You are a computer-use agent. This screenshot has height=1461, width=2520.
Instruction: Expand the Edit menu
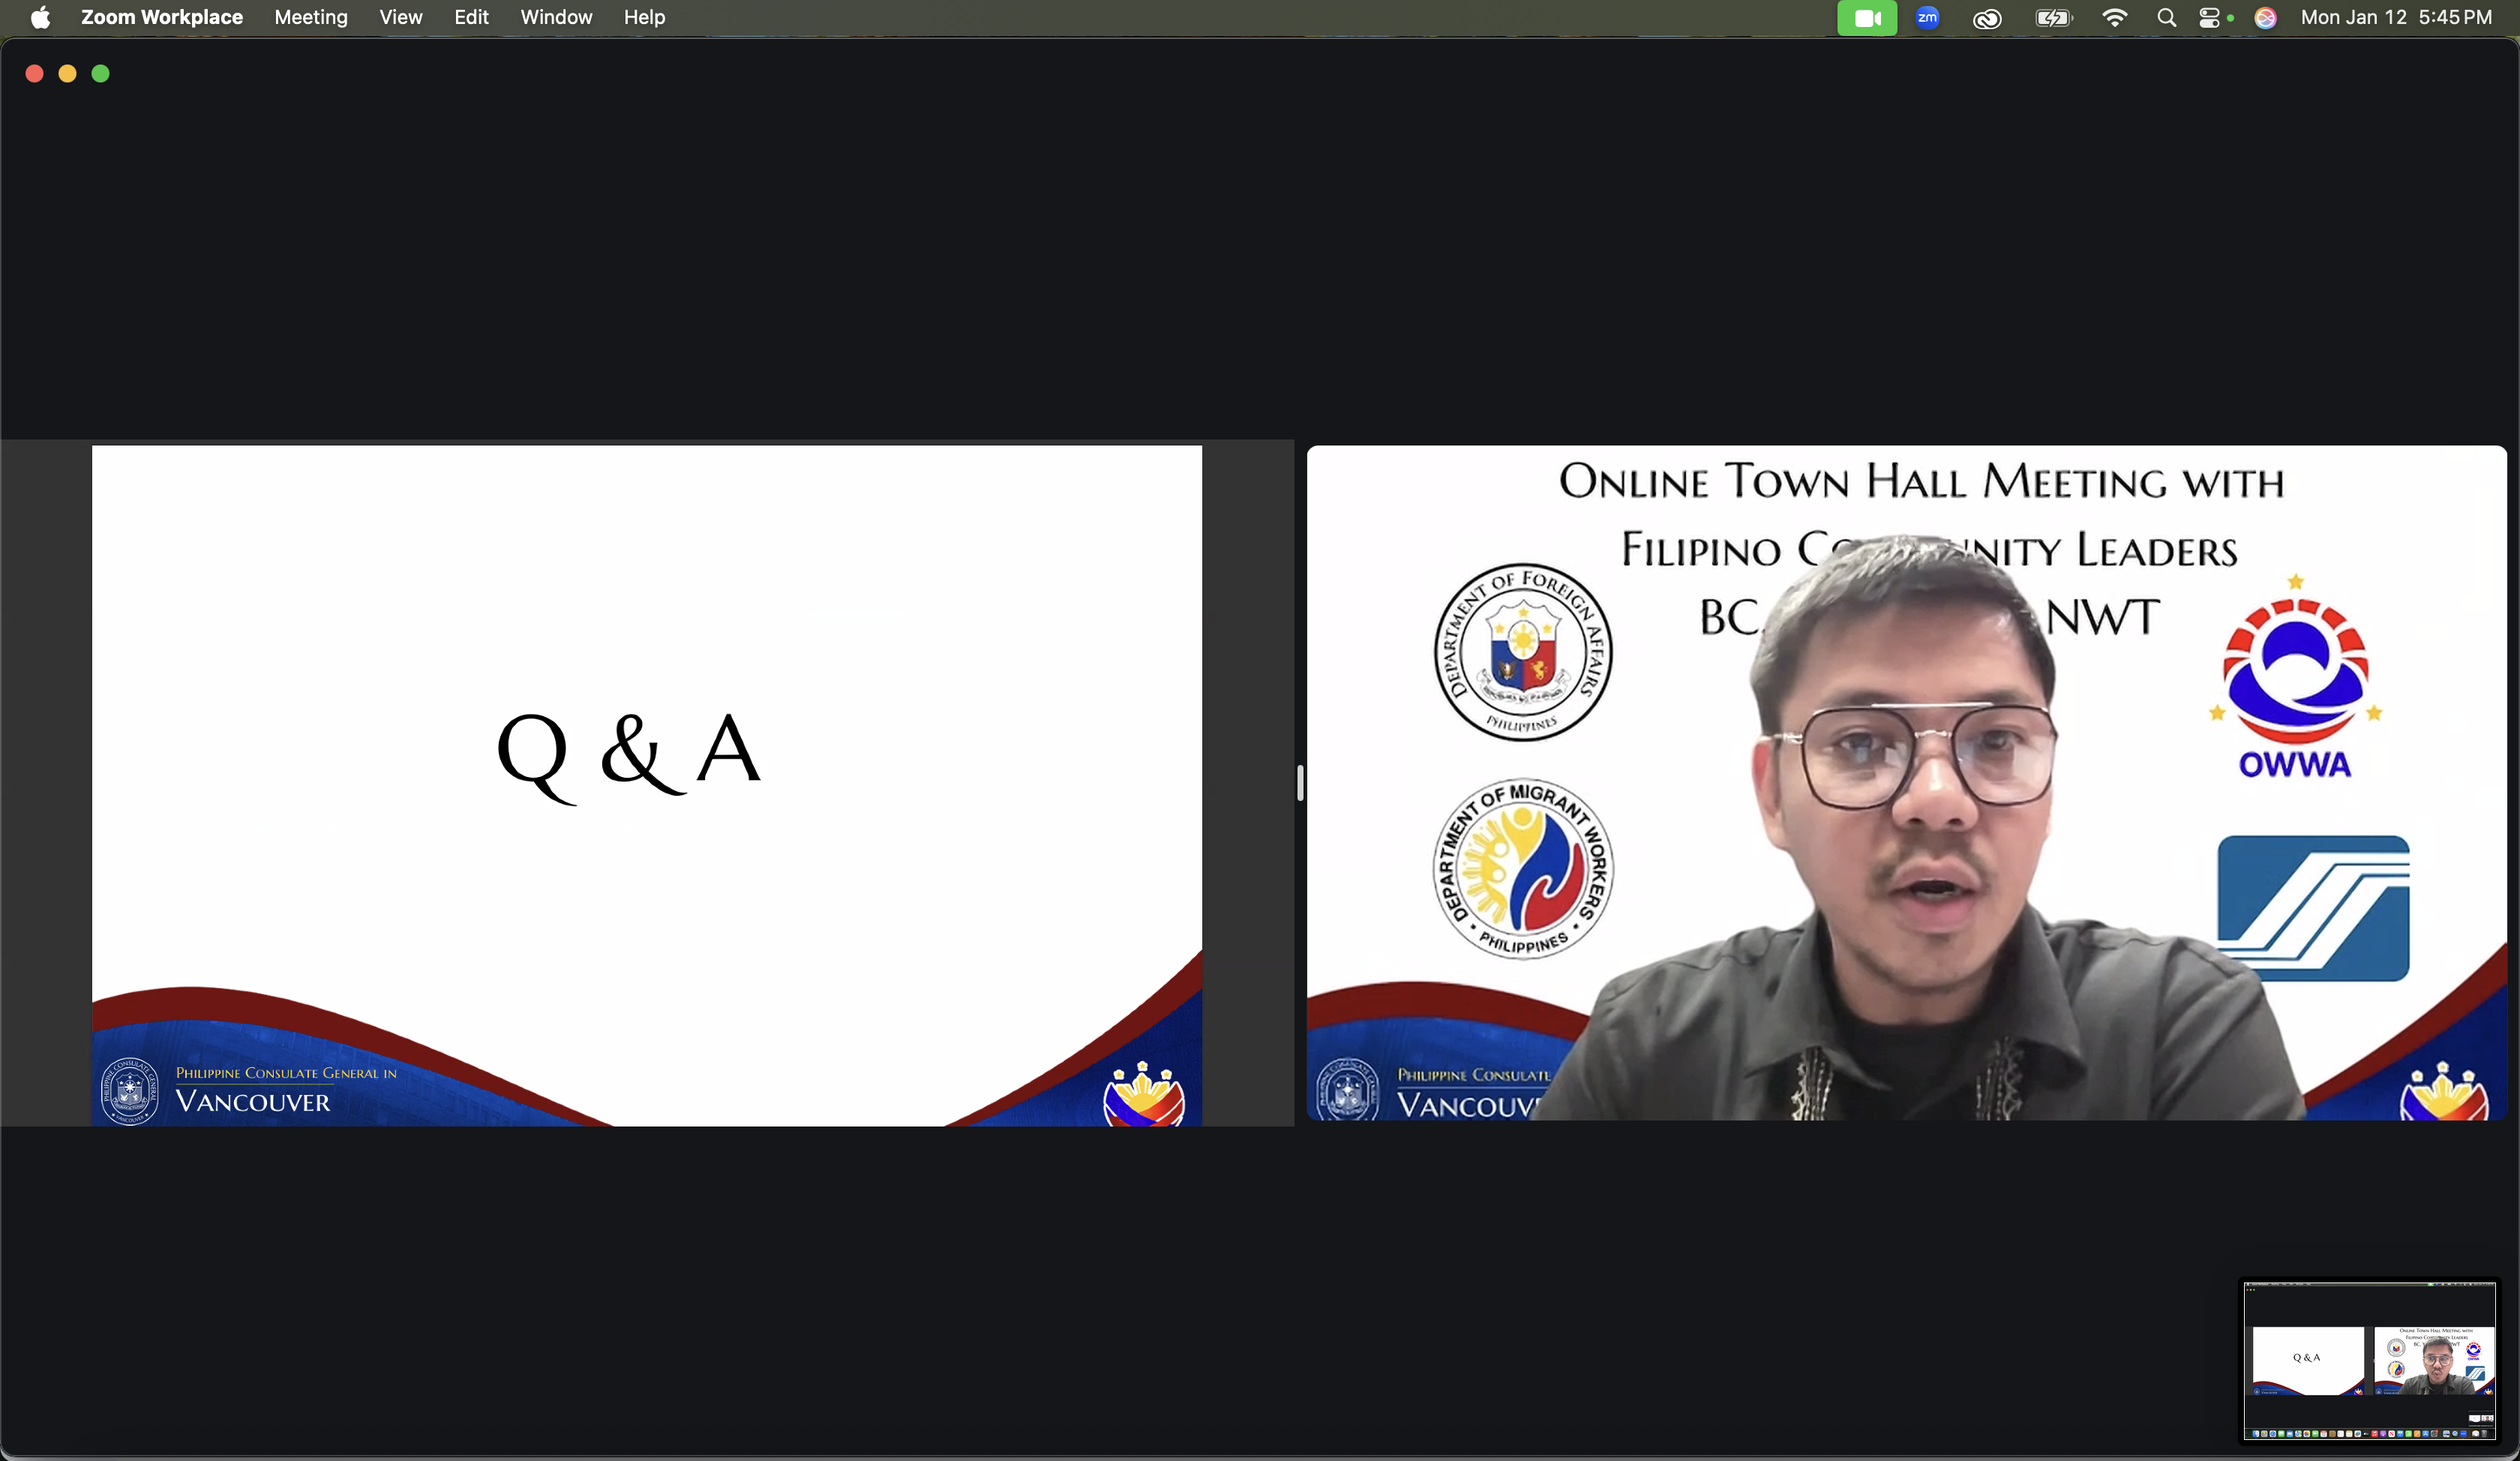[x=471, y=18]
